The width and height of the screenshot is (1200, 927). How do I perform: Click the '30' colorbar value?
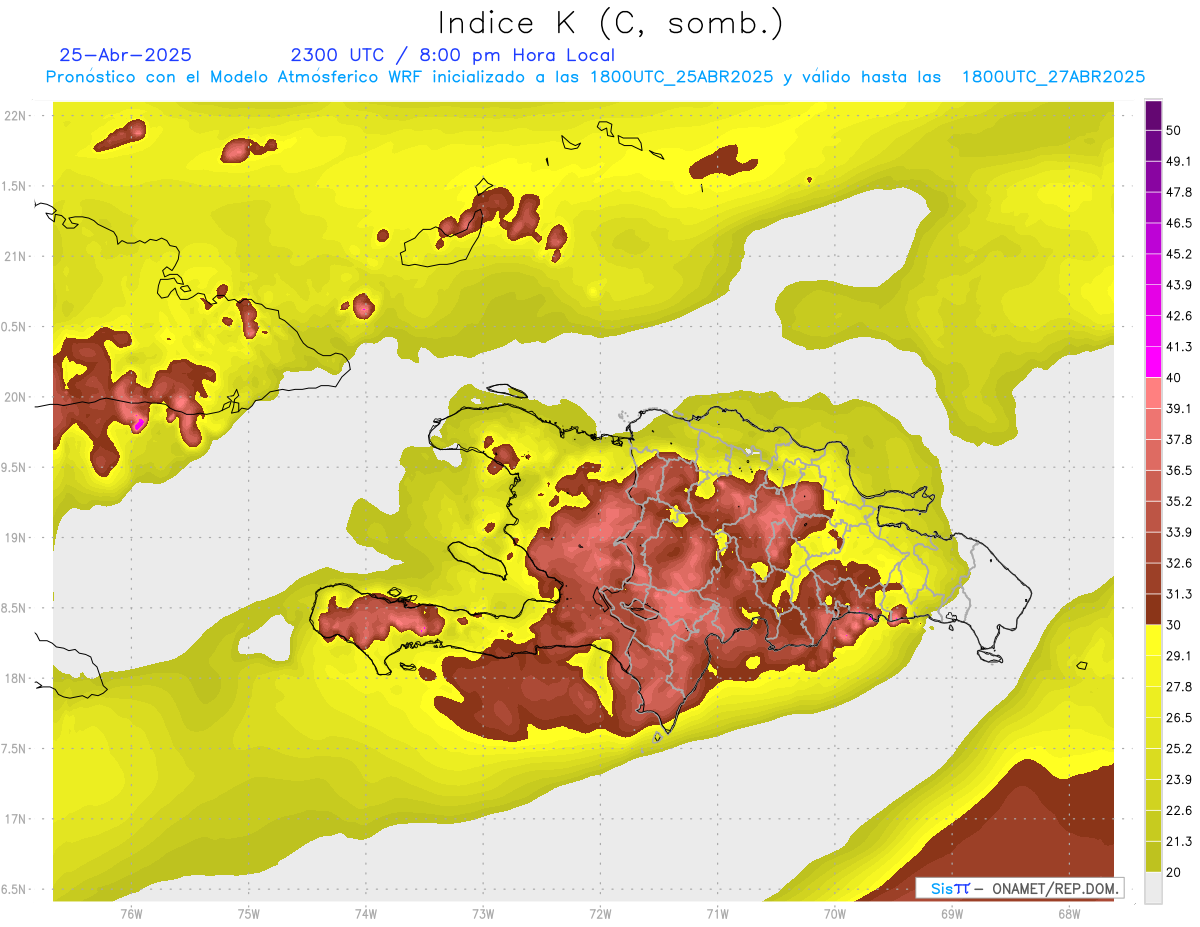(1173, 625)
